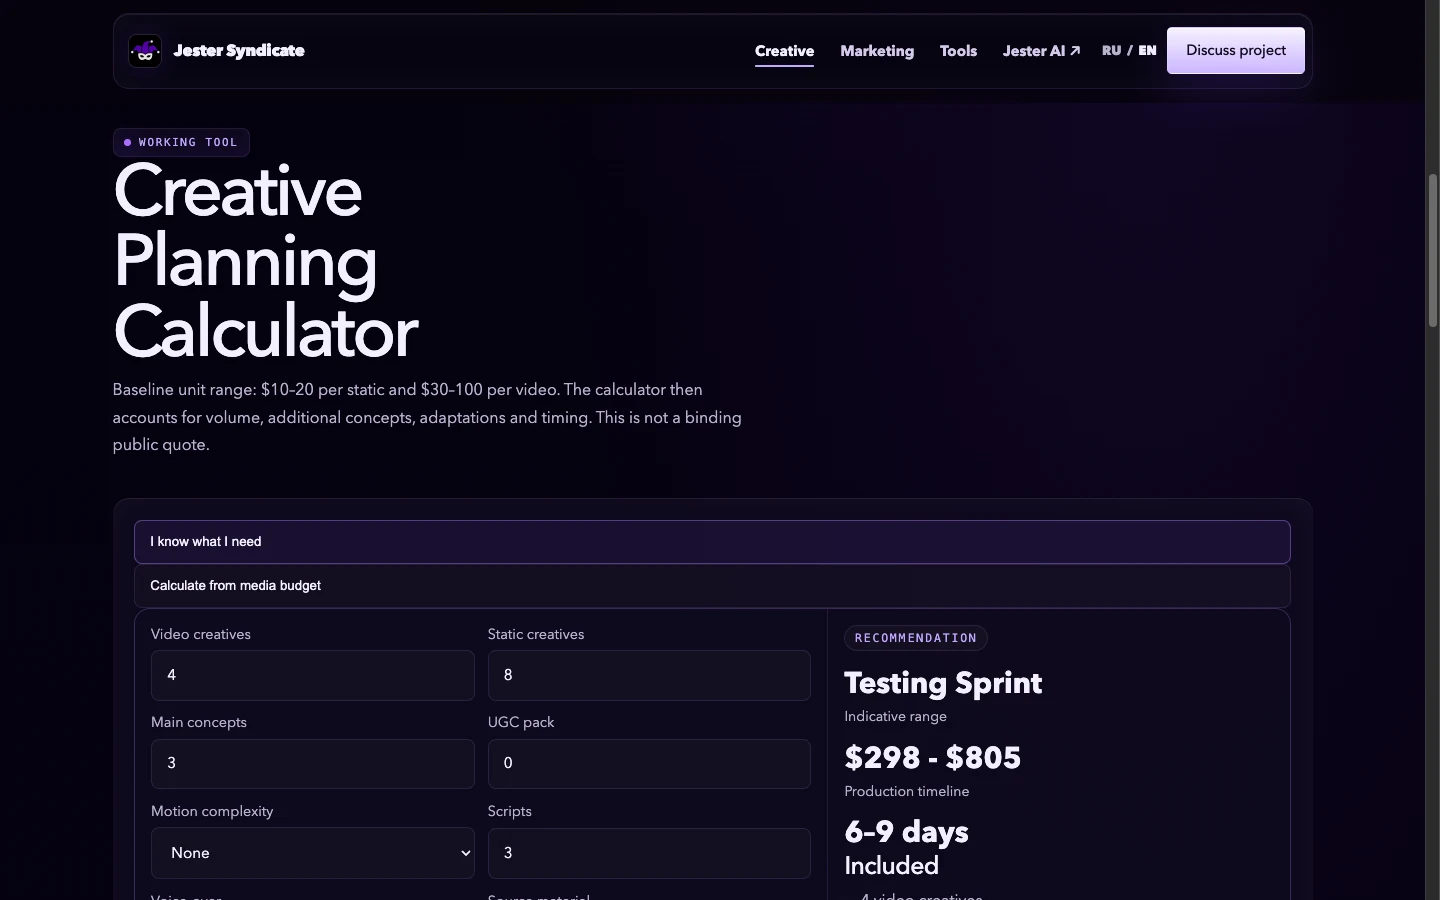Image resolution: width=1440 pixels, height=900 pixels.
Task: Click the UGC pack input field
Action: pos(649,764)
